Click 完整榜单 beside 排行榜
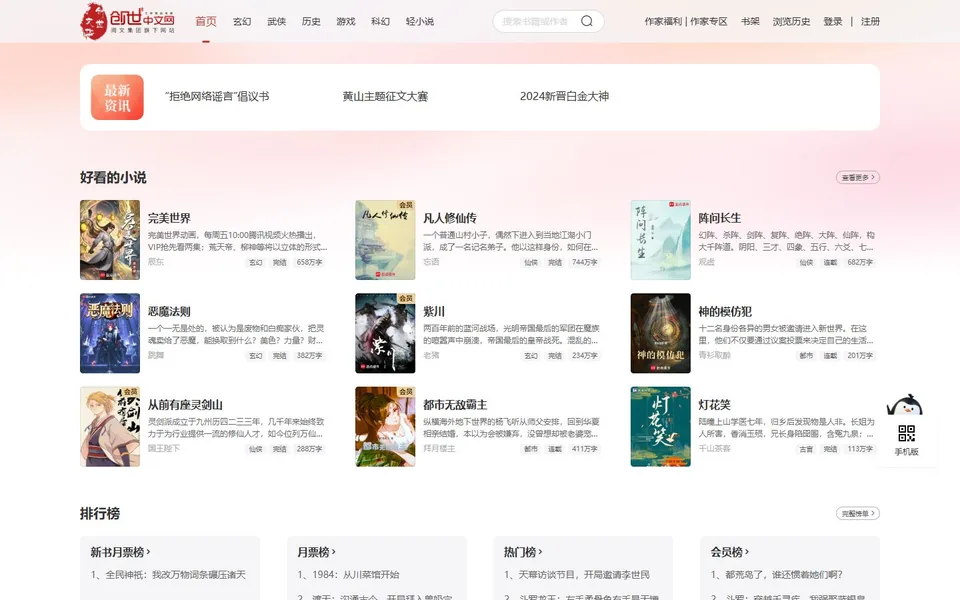The image size is (960, 600). tap(858, 514)
